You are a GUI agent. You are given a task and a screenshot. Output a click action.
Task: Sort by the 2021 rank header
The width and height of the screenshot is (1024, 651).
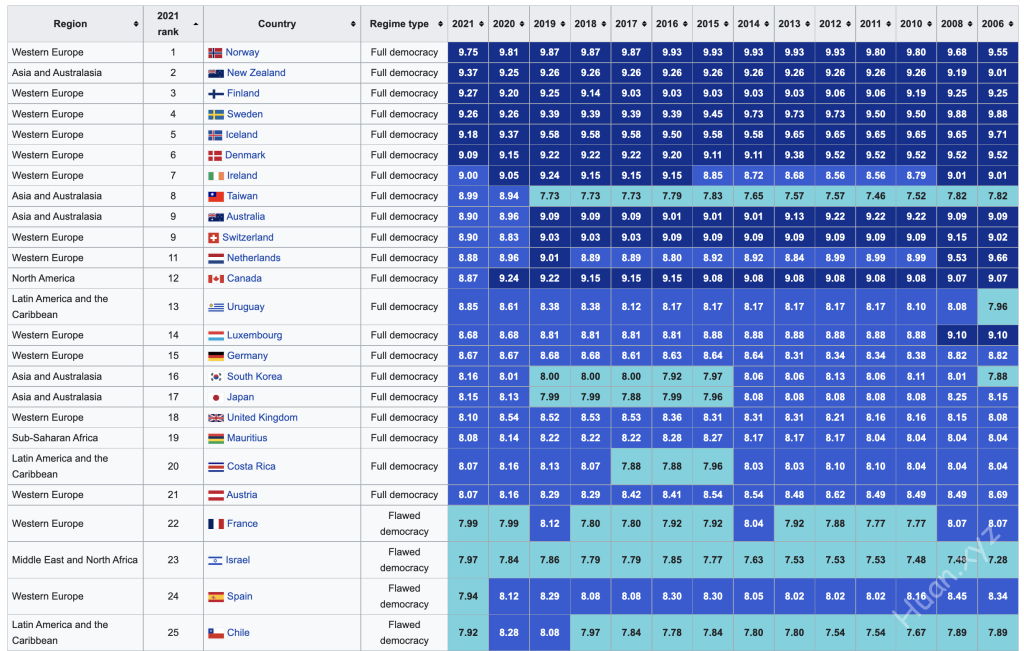(170, 24)
